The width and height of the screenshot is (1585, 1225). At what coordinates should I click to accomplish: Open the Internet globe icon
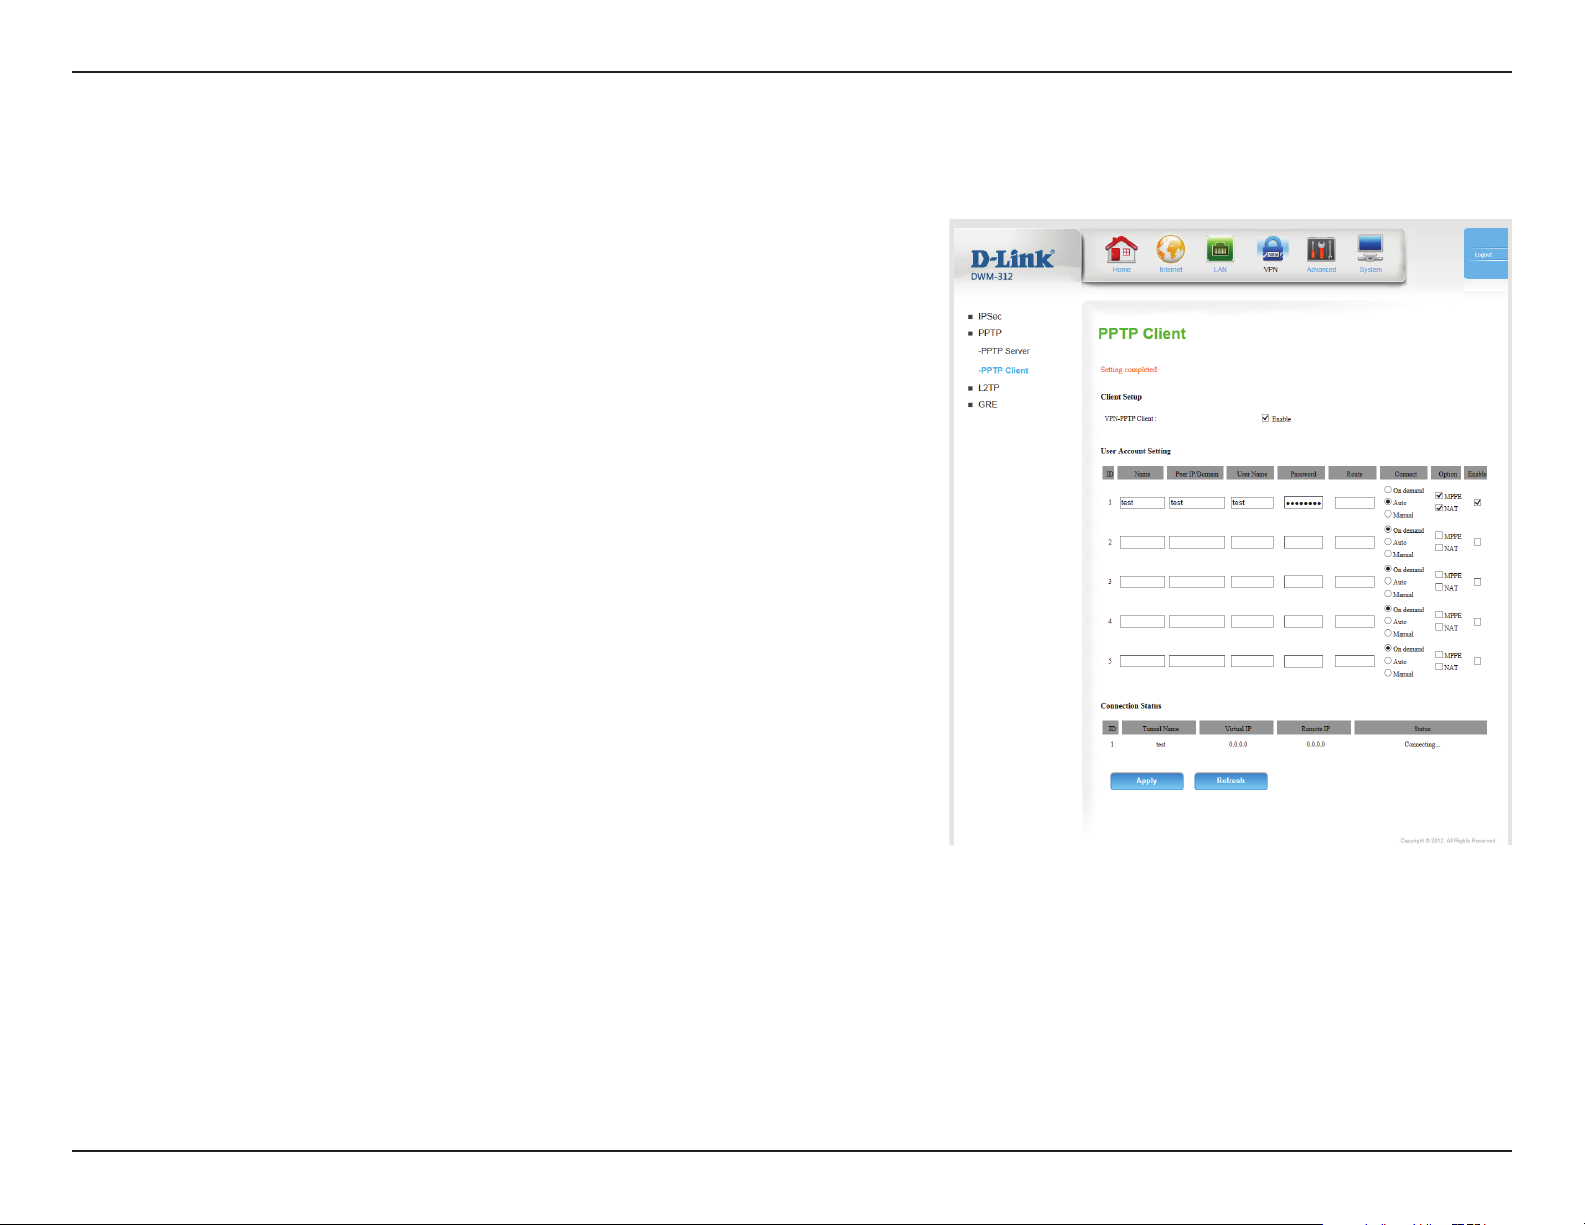click(x=1170, y=250)
